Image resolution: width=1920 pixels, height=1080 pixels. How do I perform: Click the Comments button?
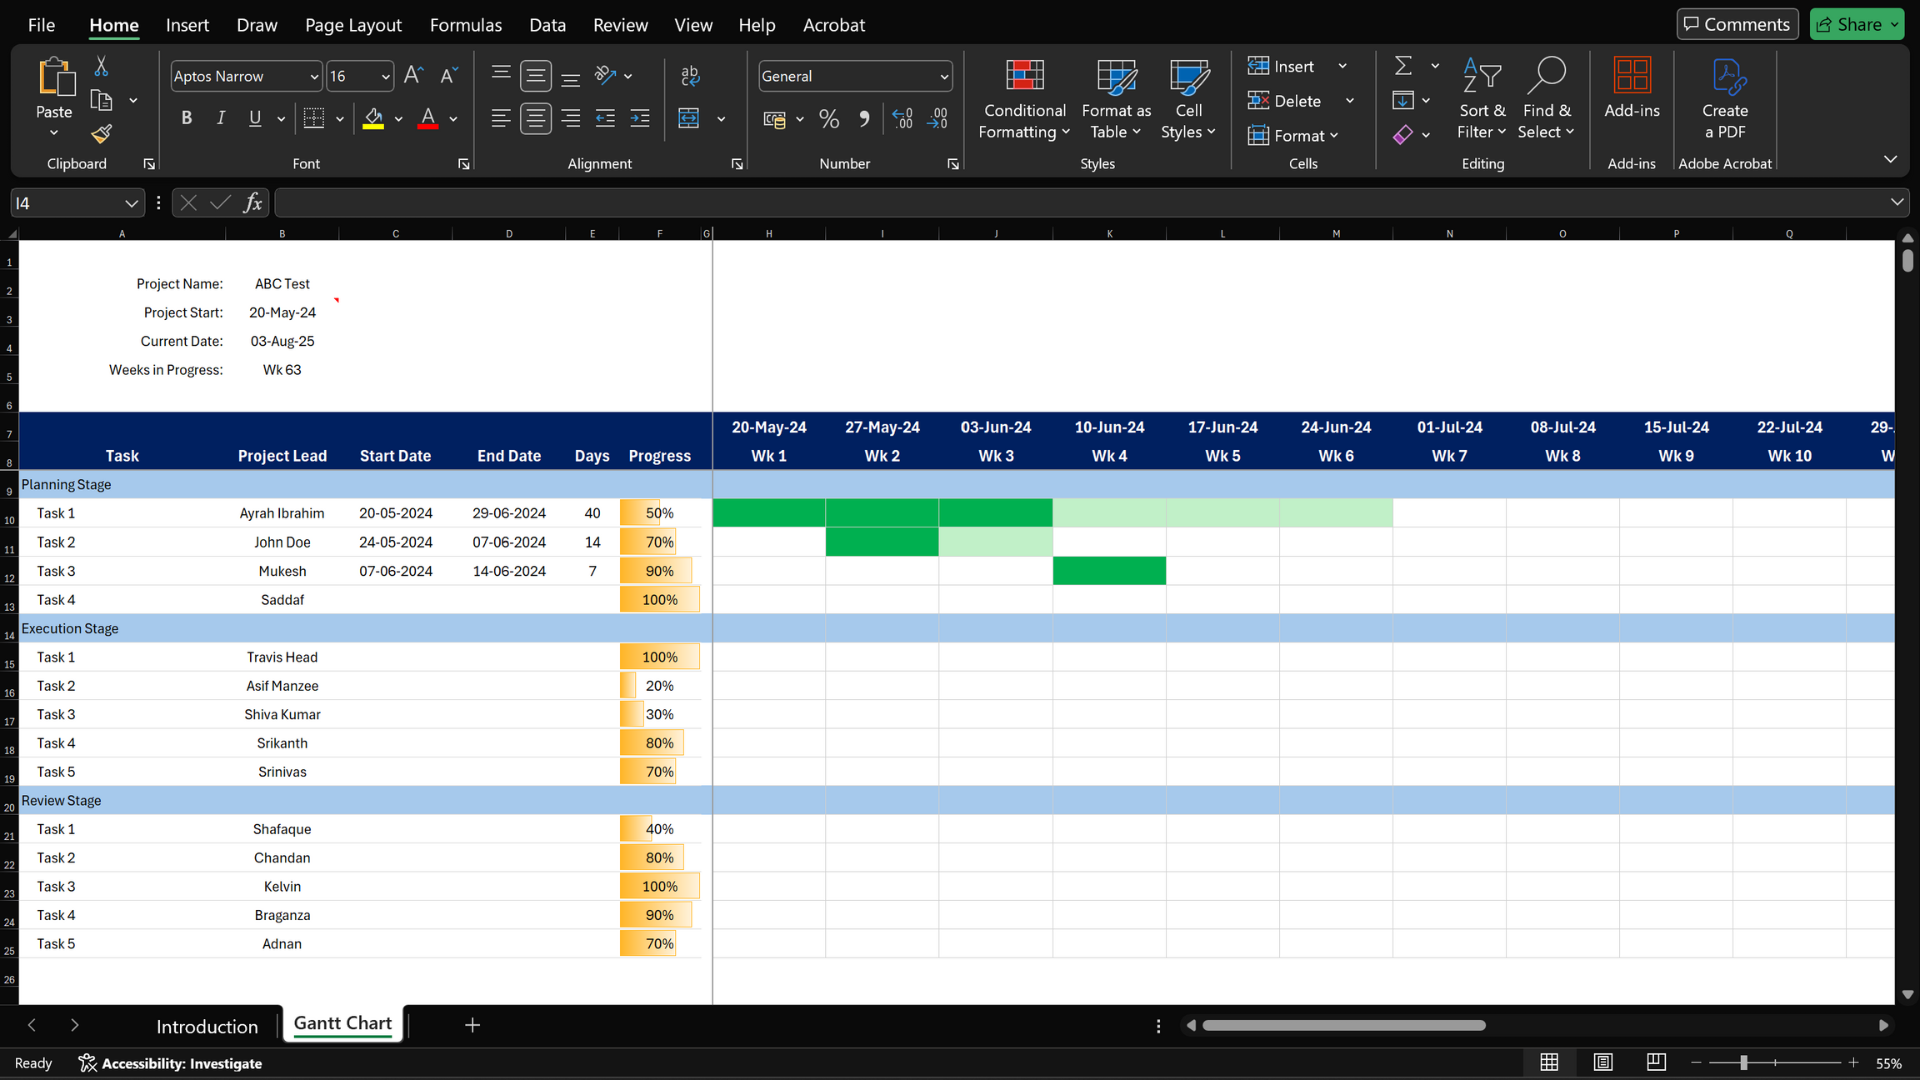[x=1737, y=24]
